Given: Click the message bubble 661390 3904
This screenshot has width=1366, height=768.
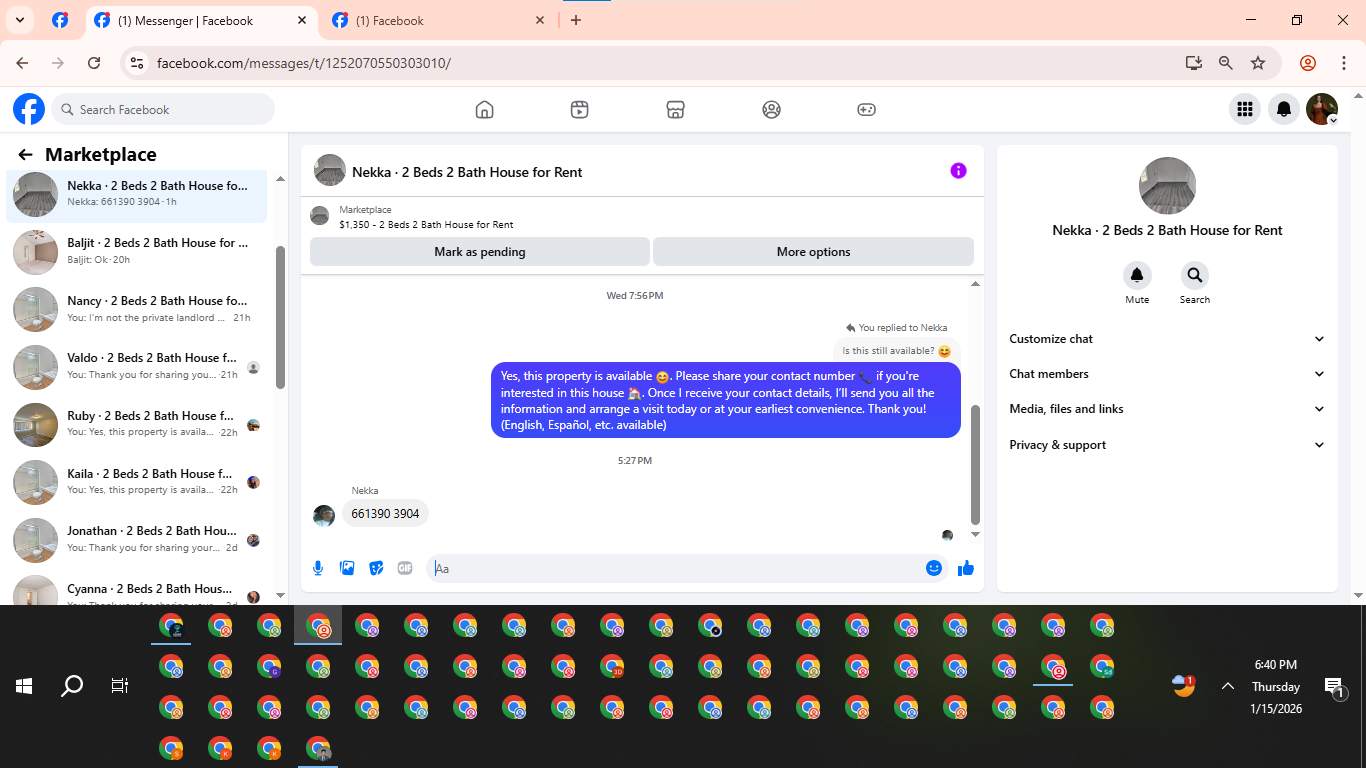Looking at the screenshot, I should pos(385,514).
